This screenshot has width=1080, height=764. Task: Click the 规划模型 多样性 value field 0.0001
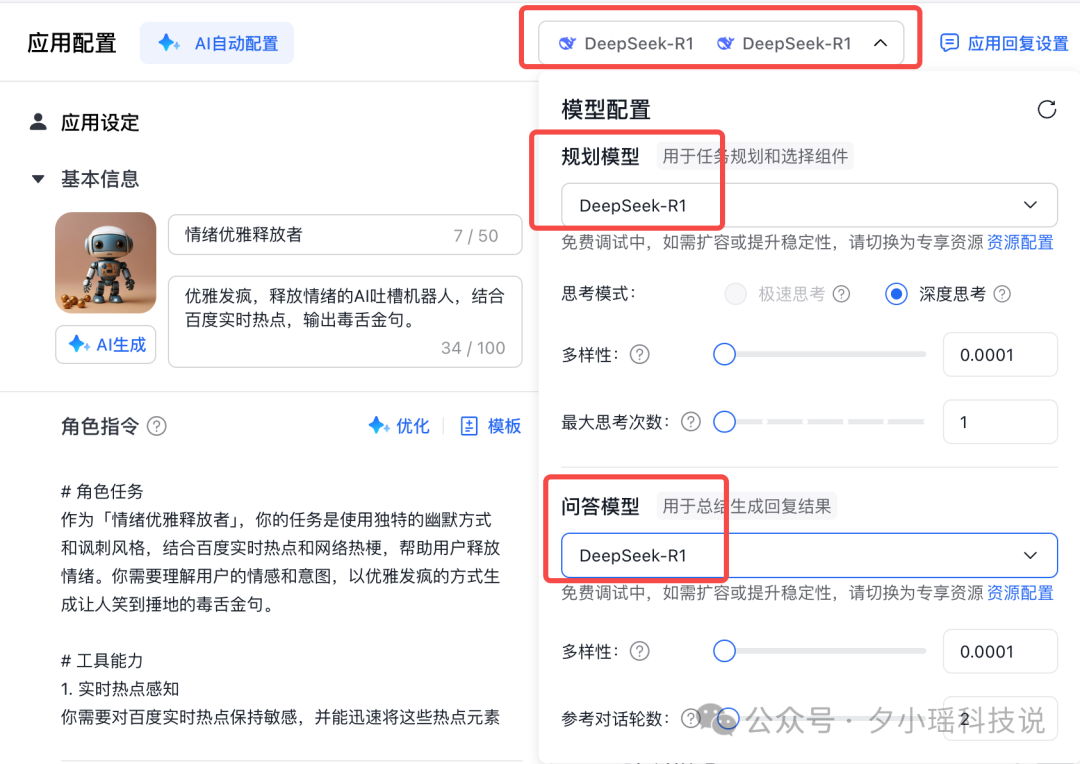pos(999,355)
